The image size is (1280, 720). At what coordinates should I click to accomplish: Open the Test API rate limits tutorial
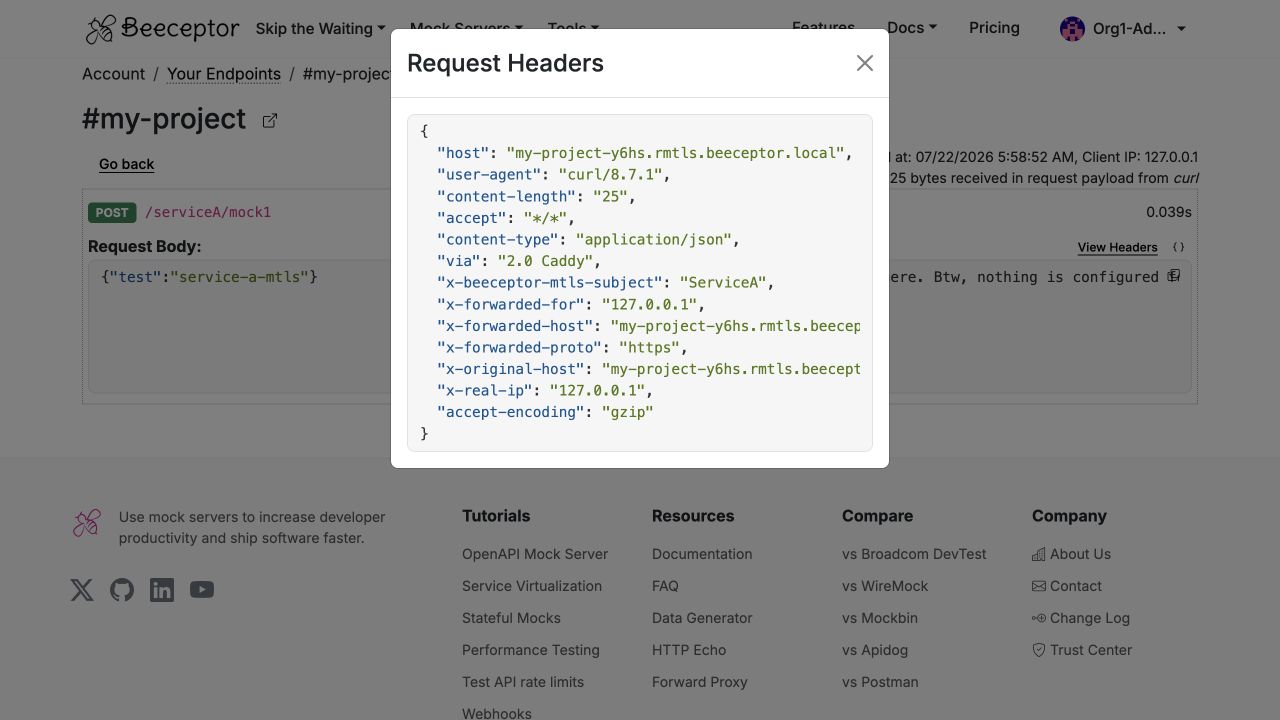pos(523,682)
